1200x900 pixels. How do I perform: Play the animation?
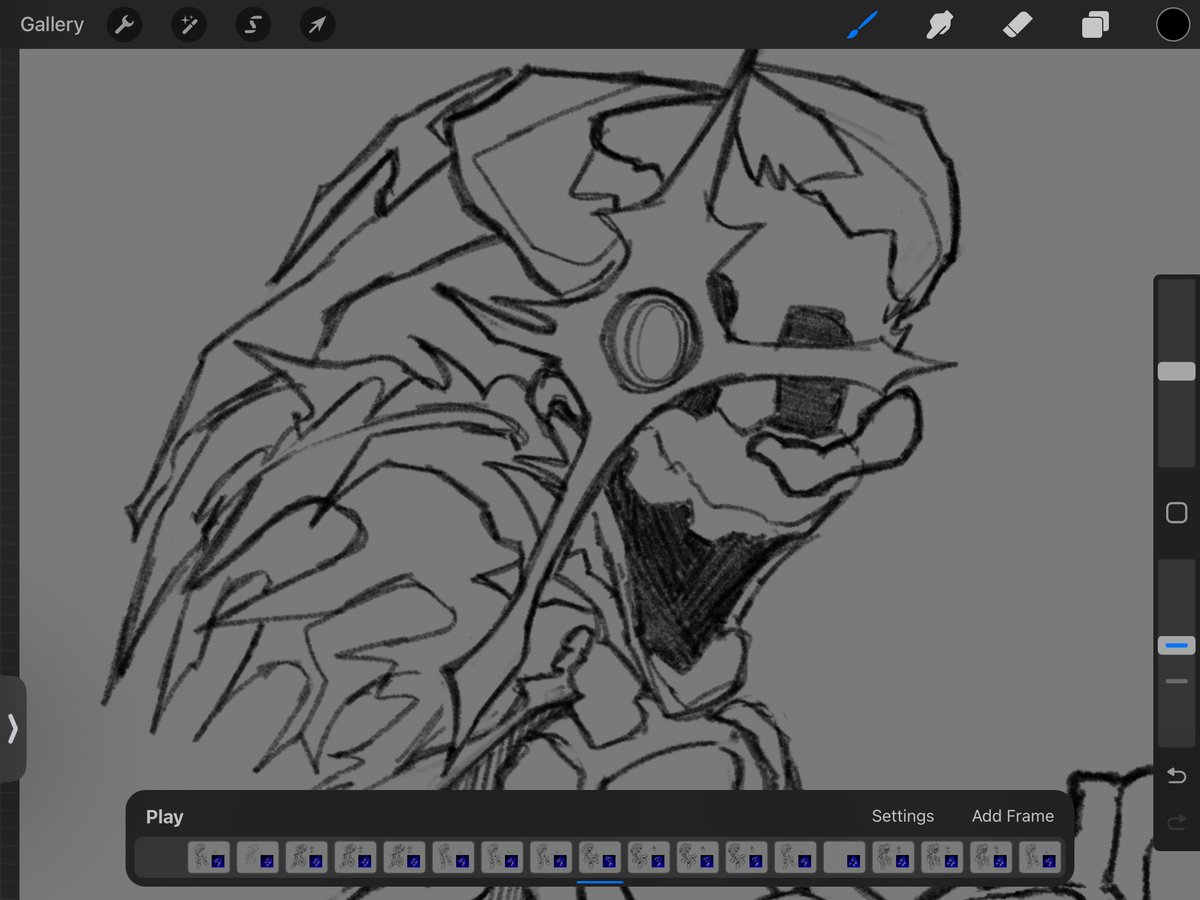(x=164, y=817)
